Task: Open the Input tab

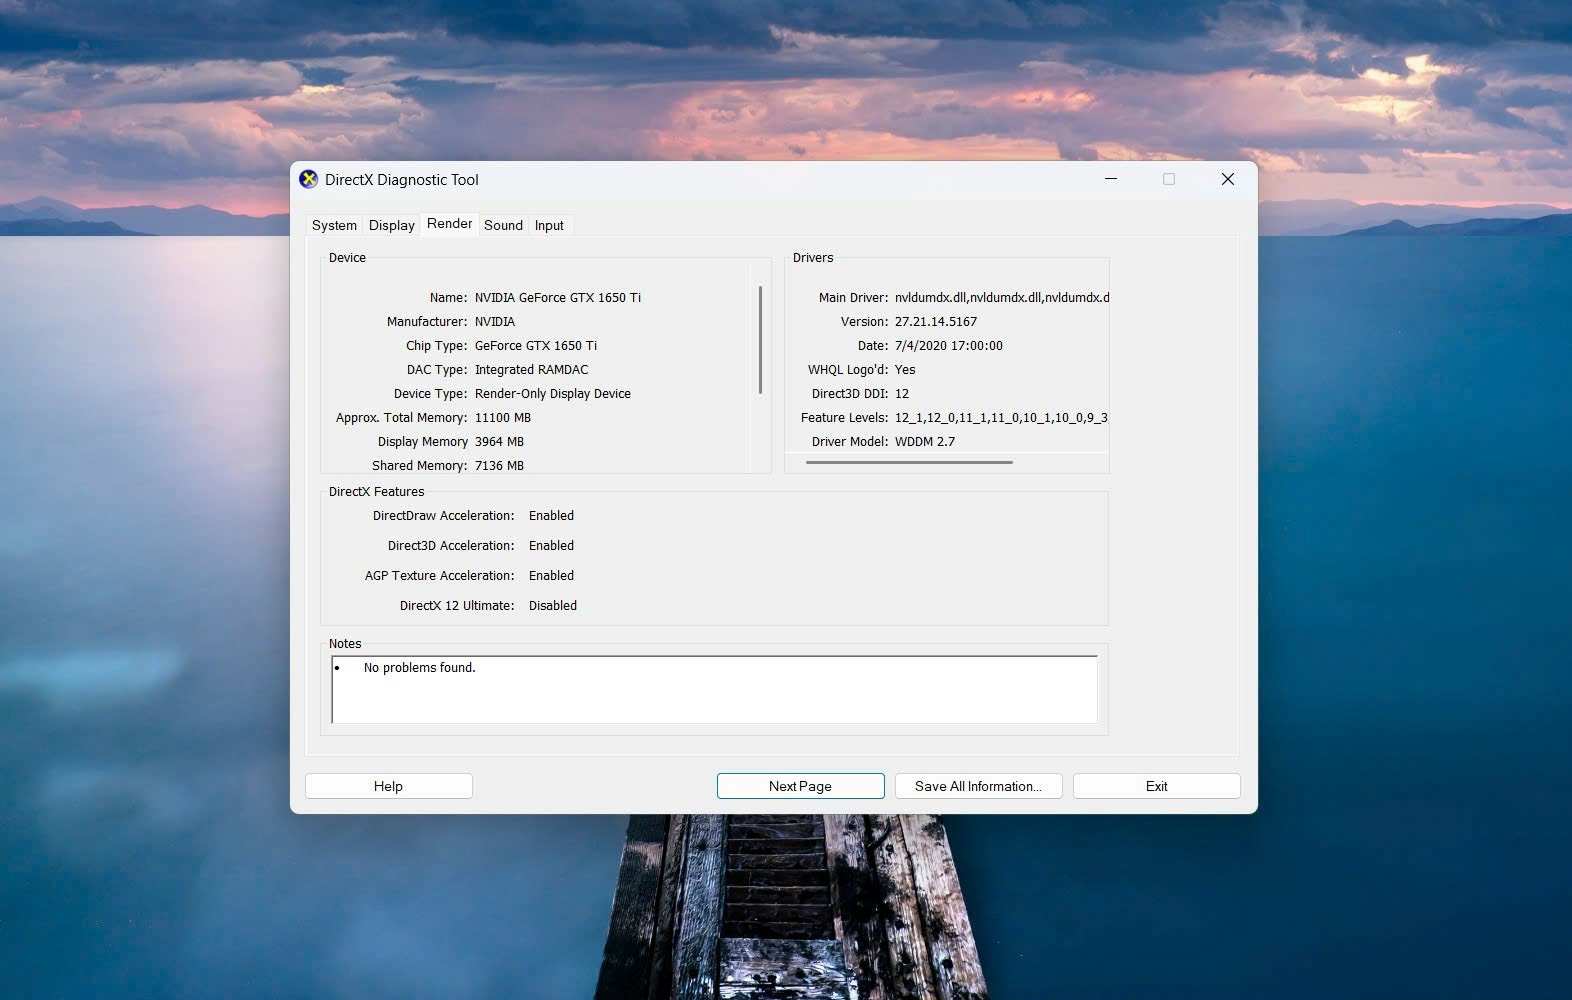Action: click(x=549, y=226)
